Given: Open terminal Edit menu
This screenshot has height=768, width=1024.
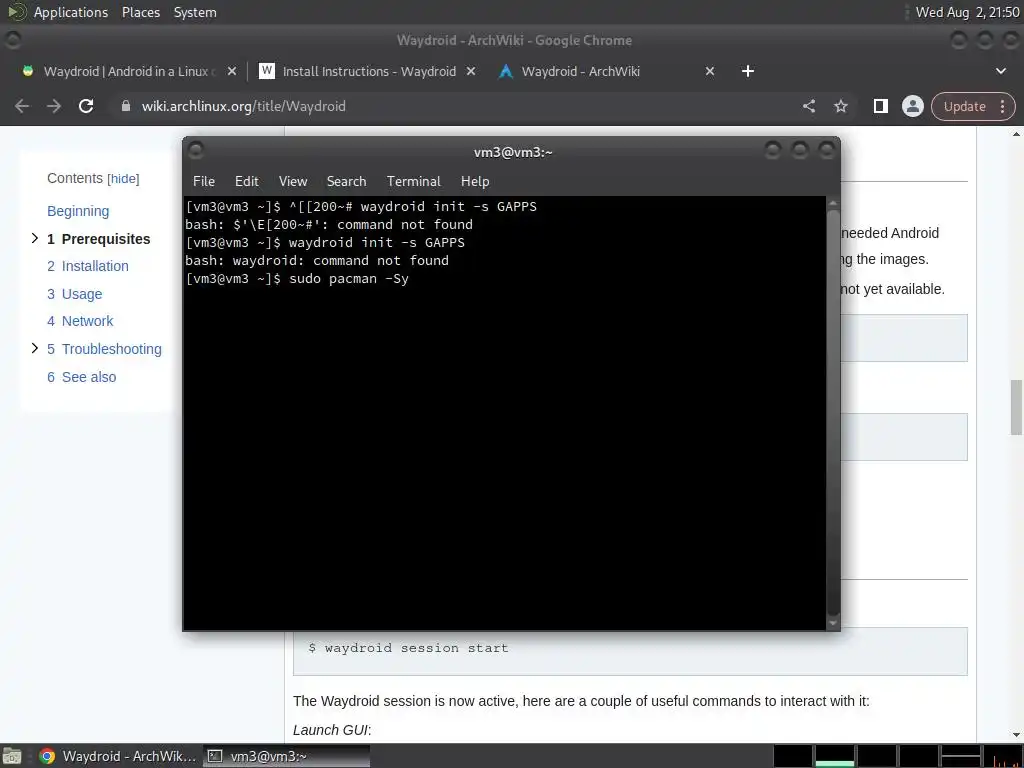Looking at the screenshot, I should tap(247, 182).
